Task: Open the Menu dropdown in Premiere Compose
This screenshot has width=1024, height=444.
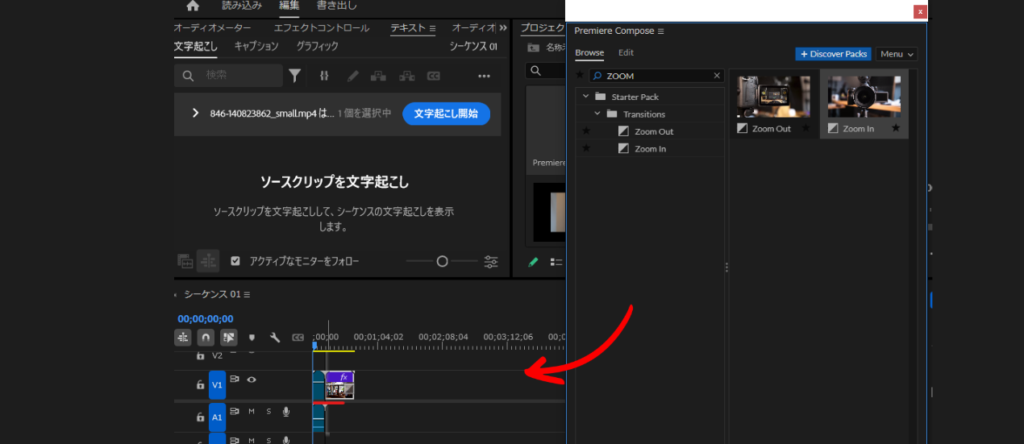Action: [x=897, y=54]
